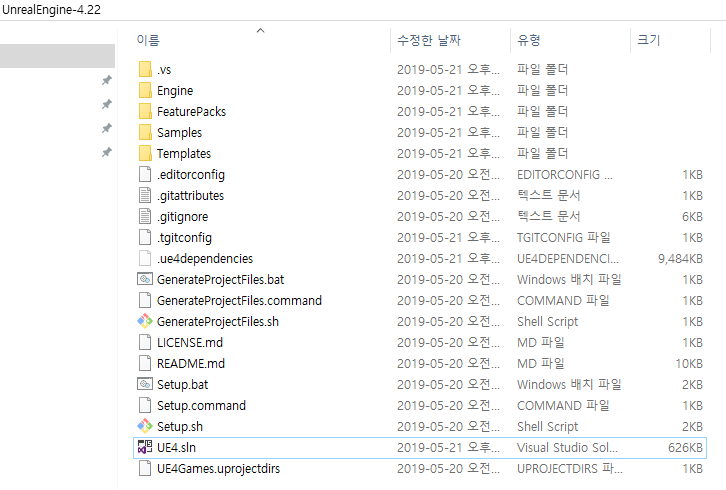The height and width of the screenshot is (490, 726).
Task: Click the GenerateProjectFiles.command file icon
Action: coord(145,300)
